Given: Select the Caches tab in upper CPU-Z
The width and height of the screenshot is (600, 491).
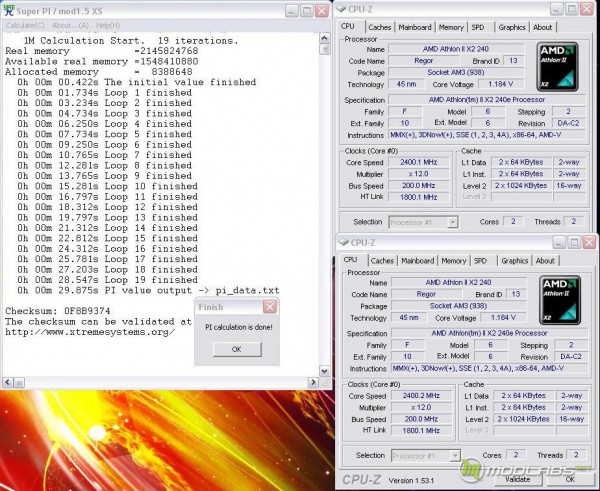Looking at the screenshot, I should pyautogui.click(x=379, y=27).
